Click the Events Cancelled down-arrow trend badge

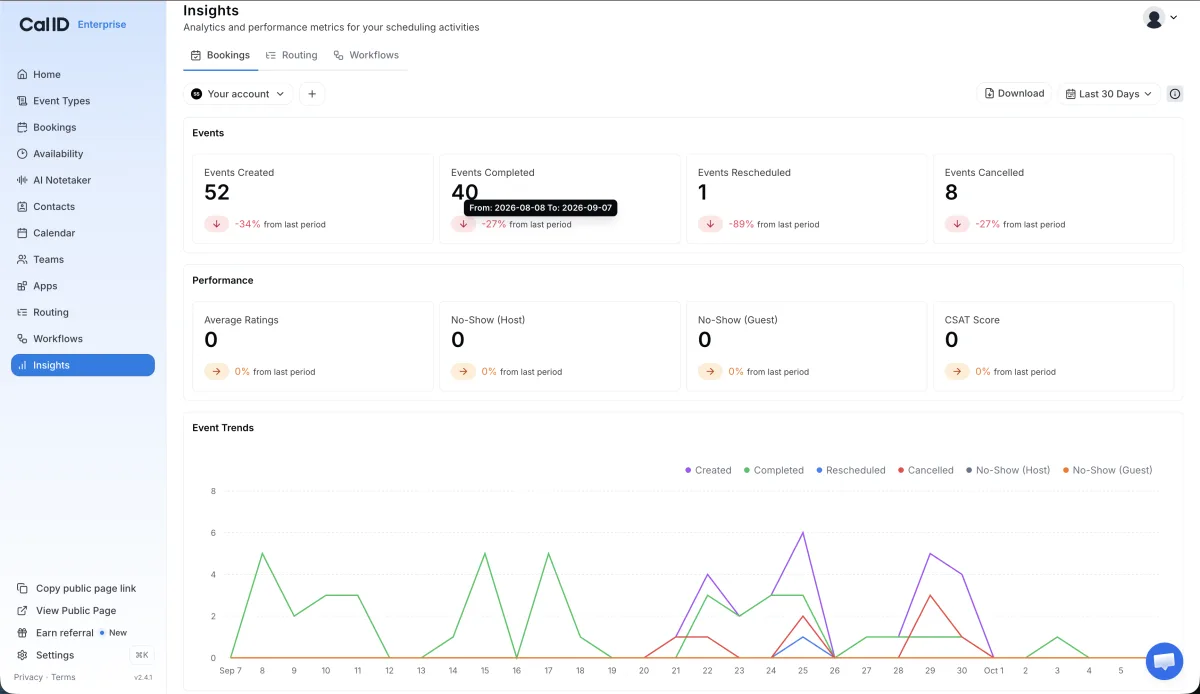[x=957, y=224]
